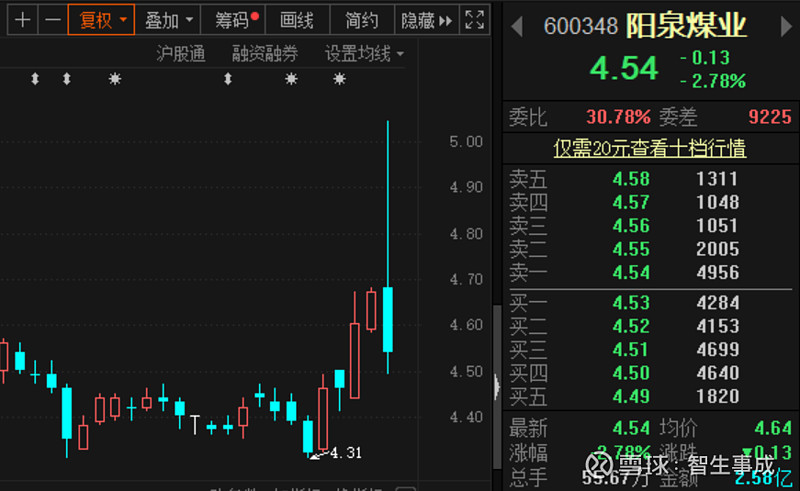Image resolution: width=800 pixels, height=491 pixels.
Task: Click the 4.31 low price label
Action: pyautogui.click(x=346, y=453)
